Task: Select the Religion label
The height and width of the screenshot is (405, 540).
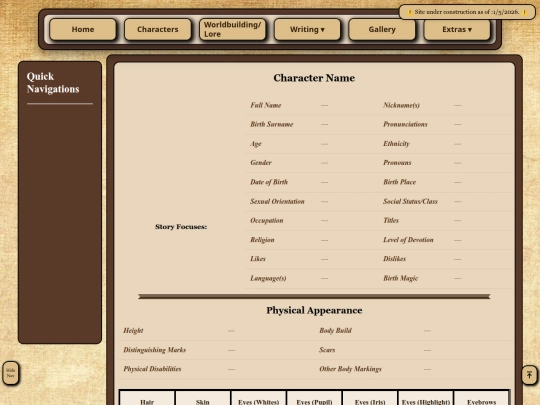Action: (x=262, y=240)
